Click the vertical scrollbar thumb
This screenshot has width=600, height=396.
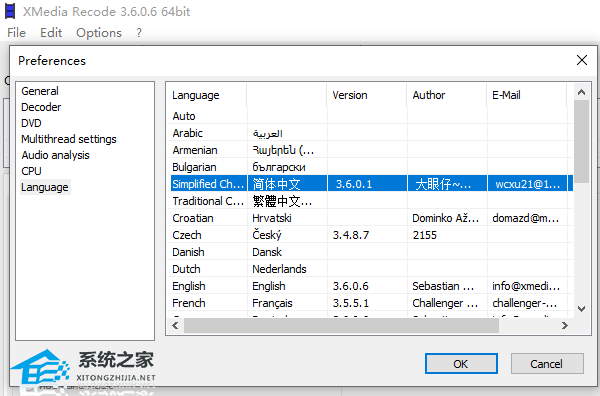tap(581, 142)
